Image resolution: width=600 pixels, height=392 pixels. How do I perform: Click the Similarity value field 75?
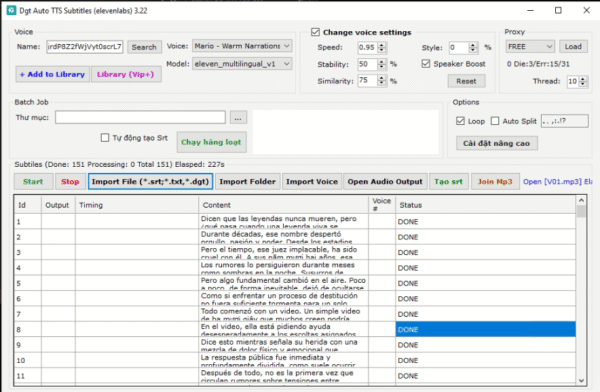(x=368, y=80)
